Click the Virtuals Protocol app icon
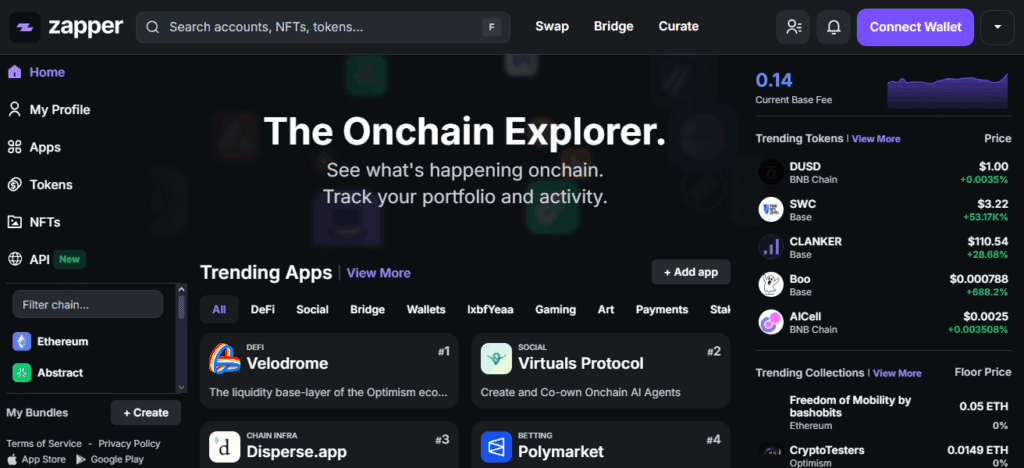The height and width of the screenshot is (468, 1024). [x=496, y=358]
